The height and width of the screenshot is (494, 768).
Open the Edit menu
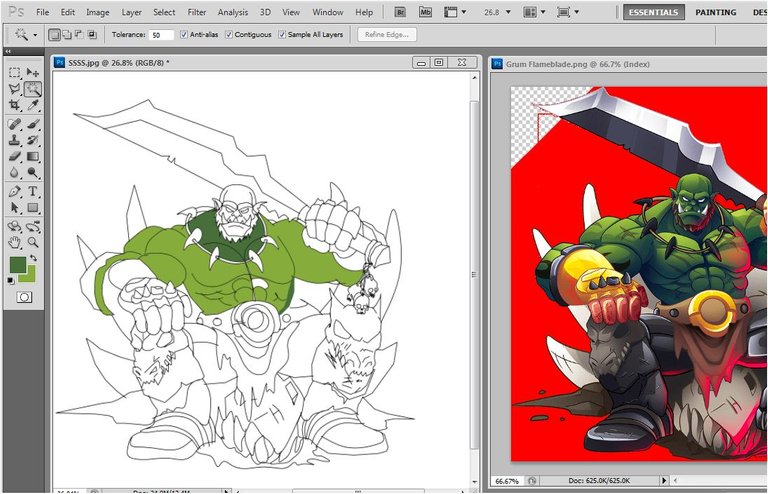(x=68, y=12)
